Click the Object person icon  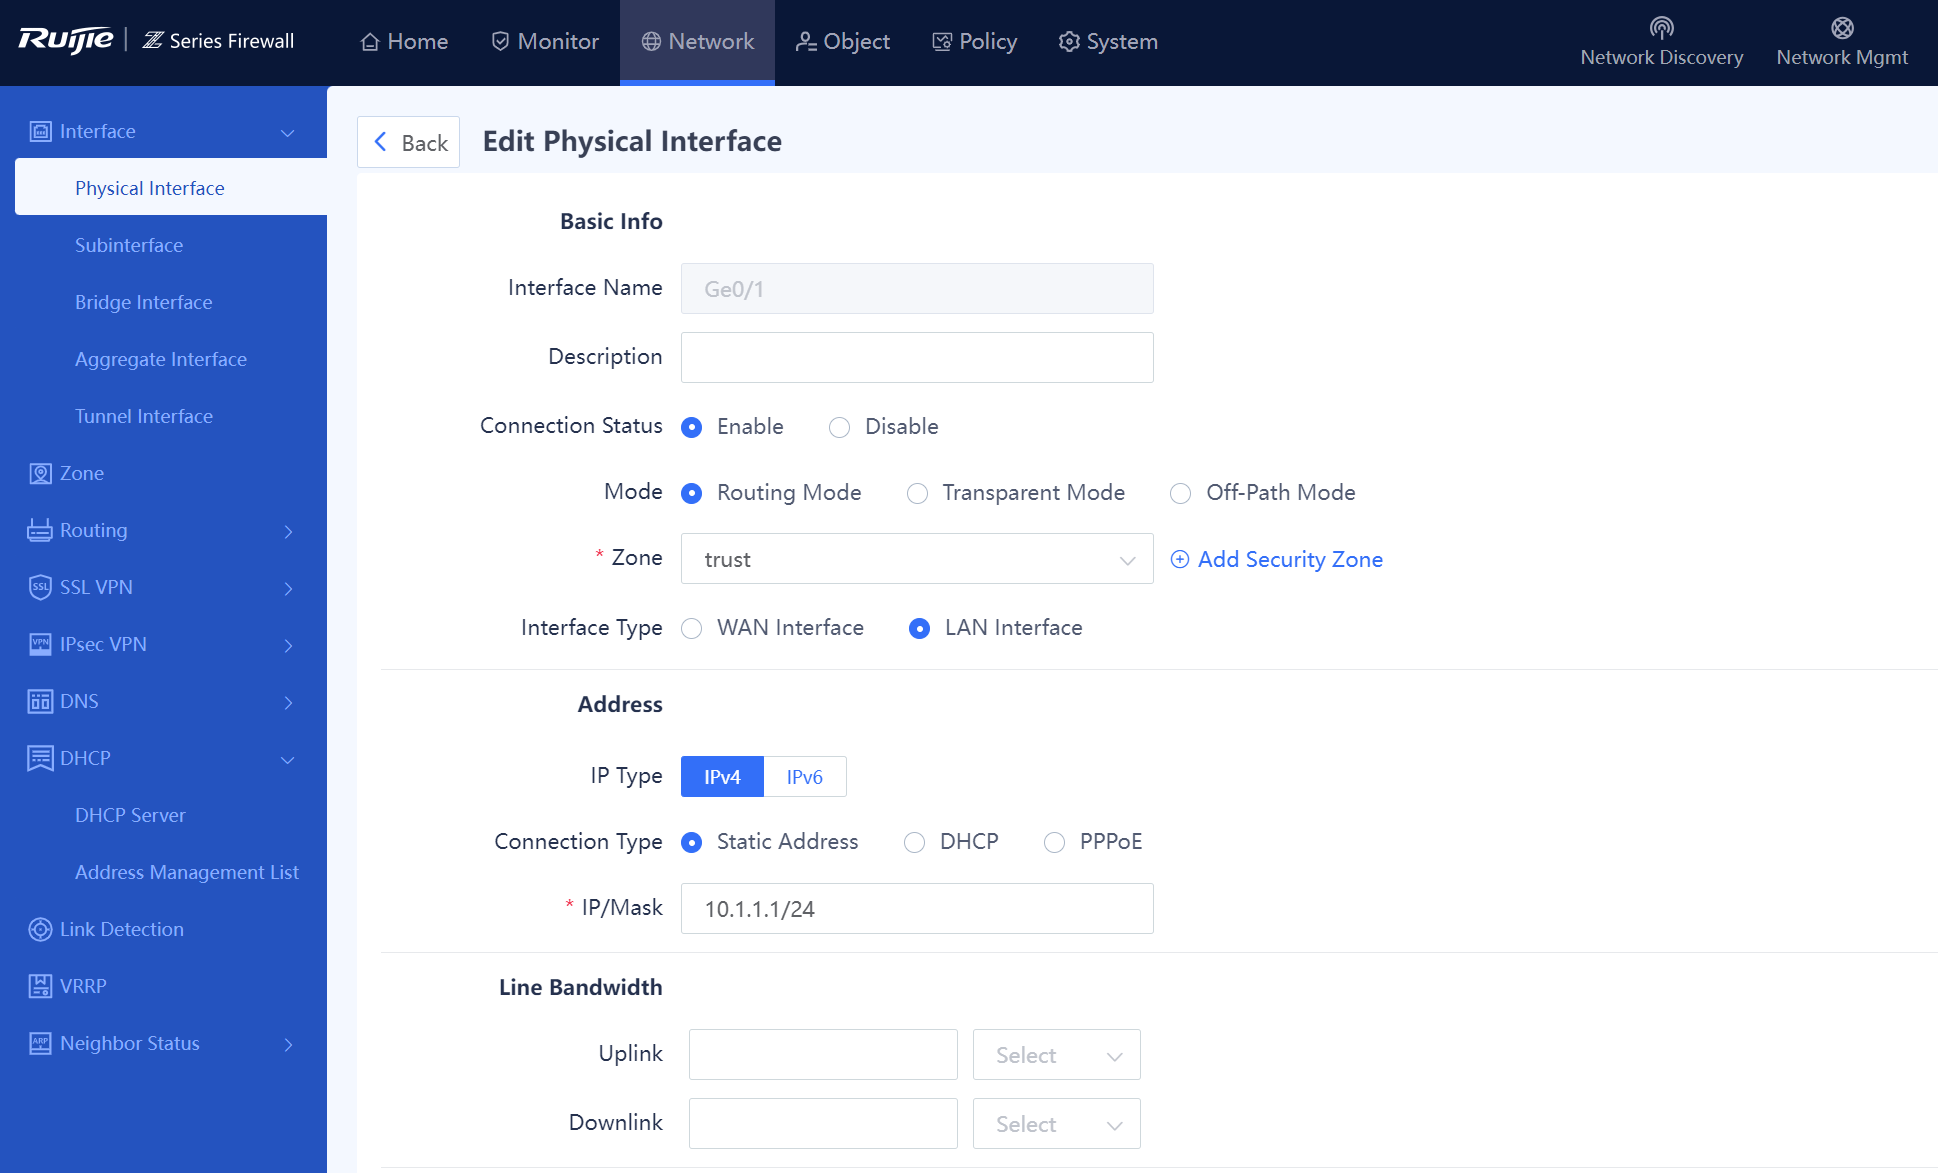pos(806,42)
